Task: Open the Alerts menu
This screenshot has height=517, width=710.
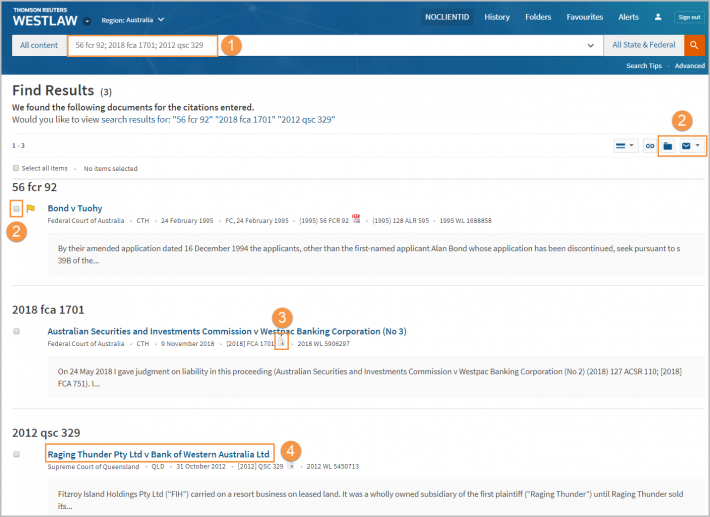Action: click(628, 17)
